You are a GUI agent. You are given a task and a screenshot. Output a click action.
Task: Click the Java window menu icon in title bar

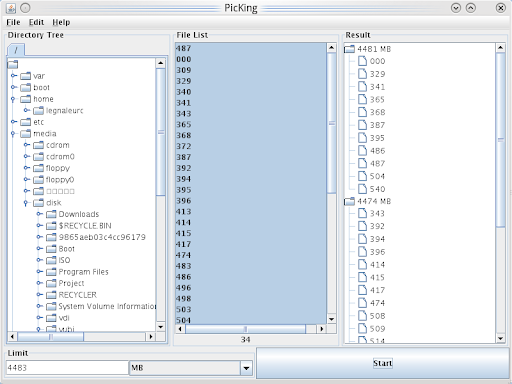[11, 8]
